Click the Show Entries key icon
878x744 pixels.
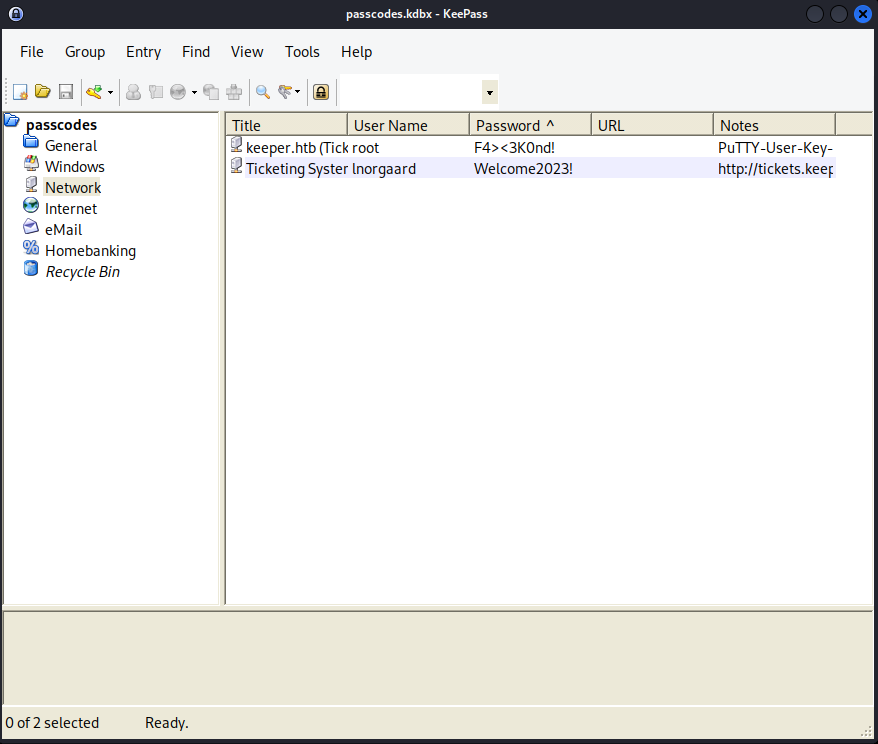tap(284, 92)
